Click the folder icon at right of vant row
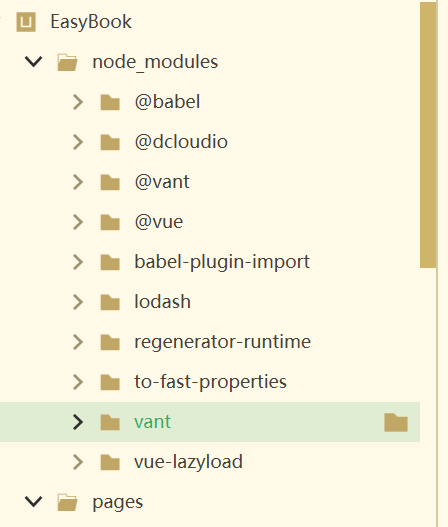The width and height of the screenshot is (448, 527). point(396,422)
